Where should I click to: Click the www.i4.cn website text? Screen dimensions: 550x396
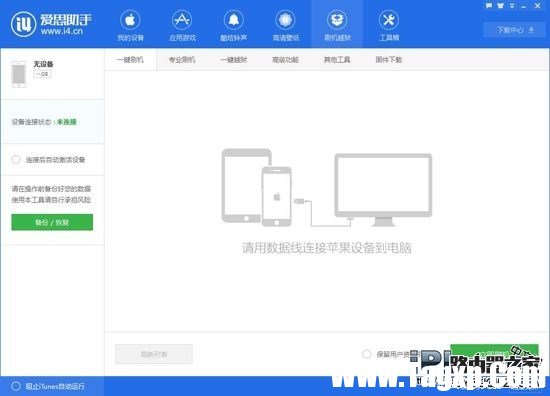62,31
